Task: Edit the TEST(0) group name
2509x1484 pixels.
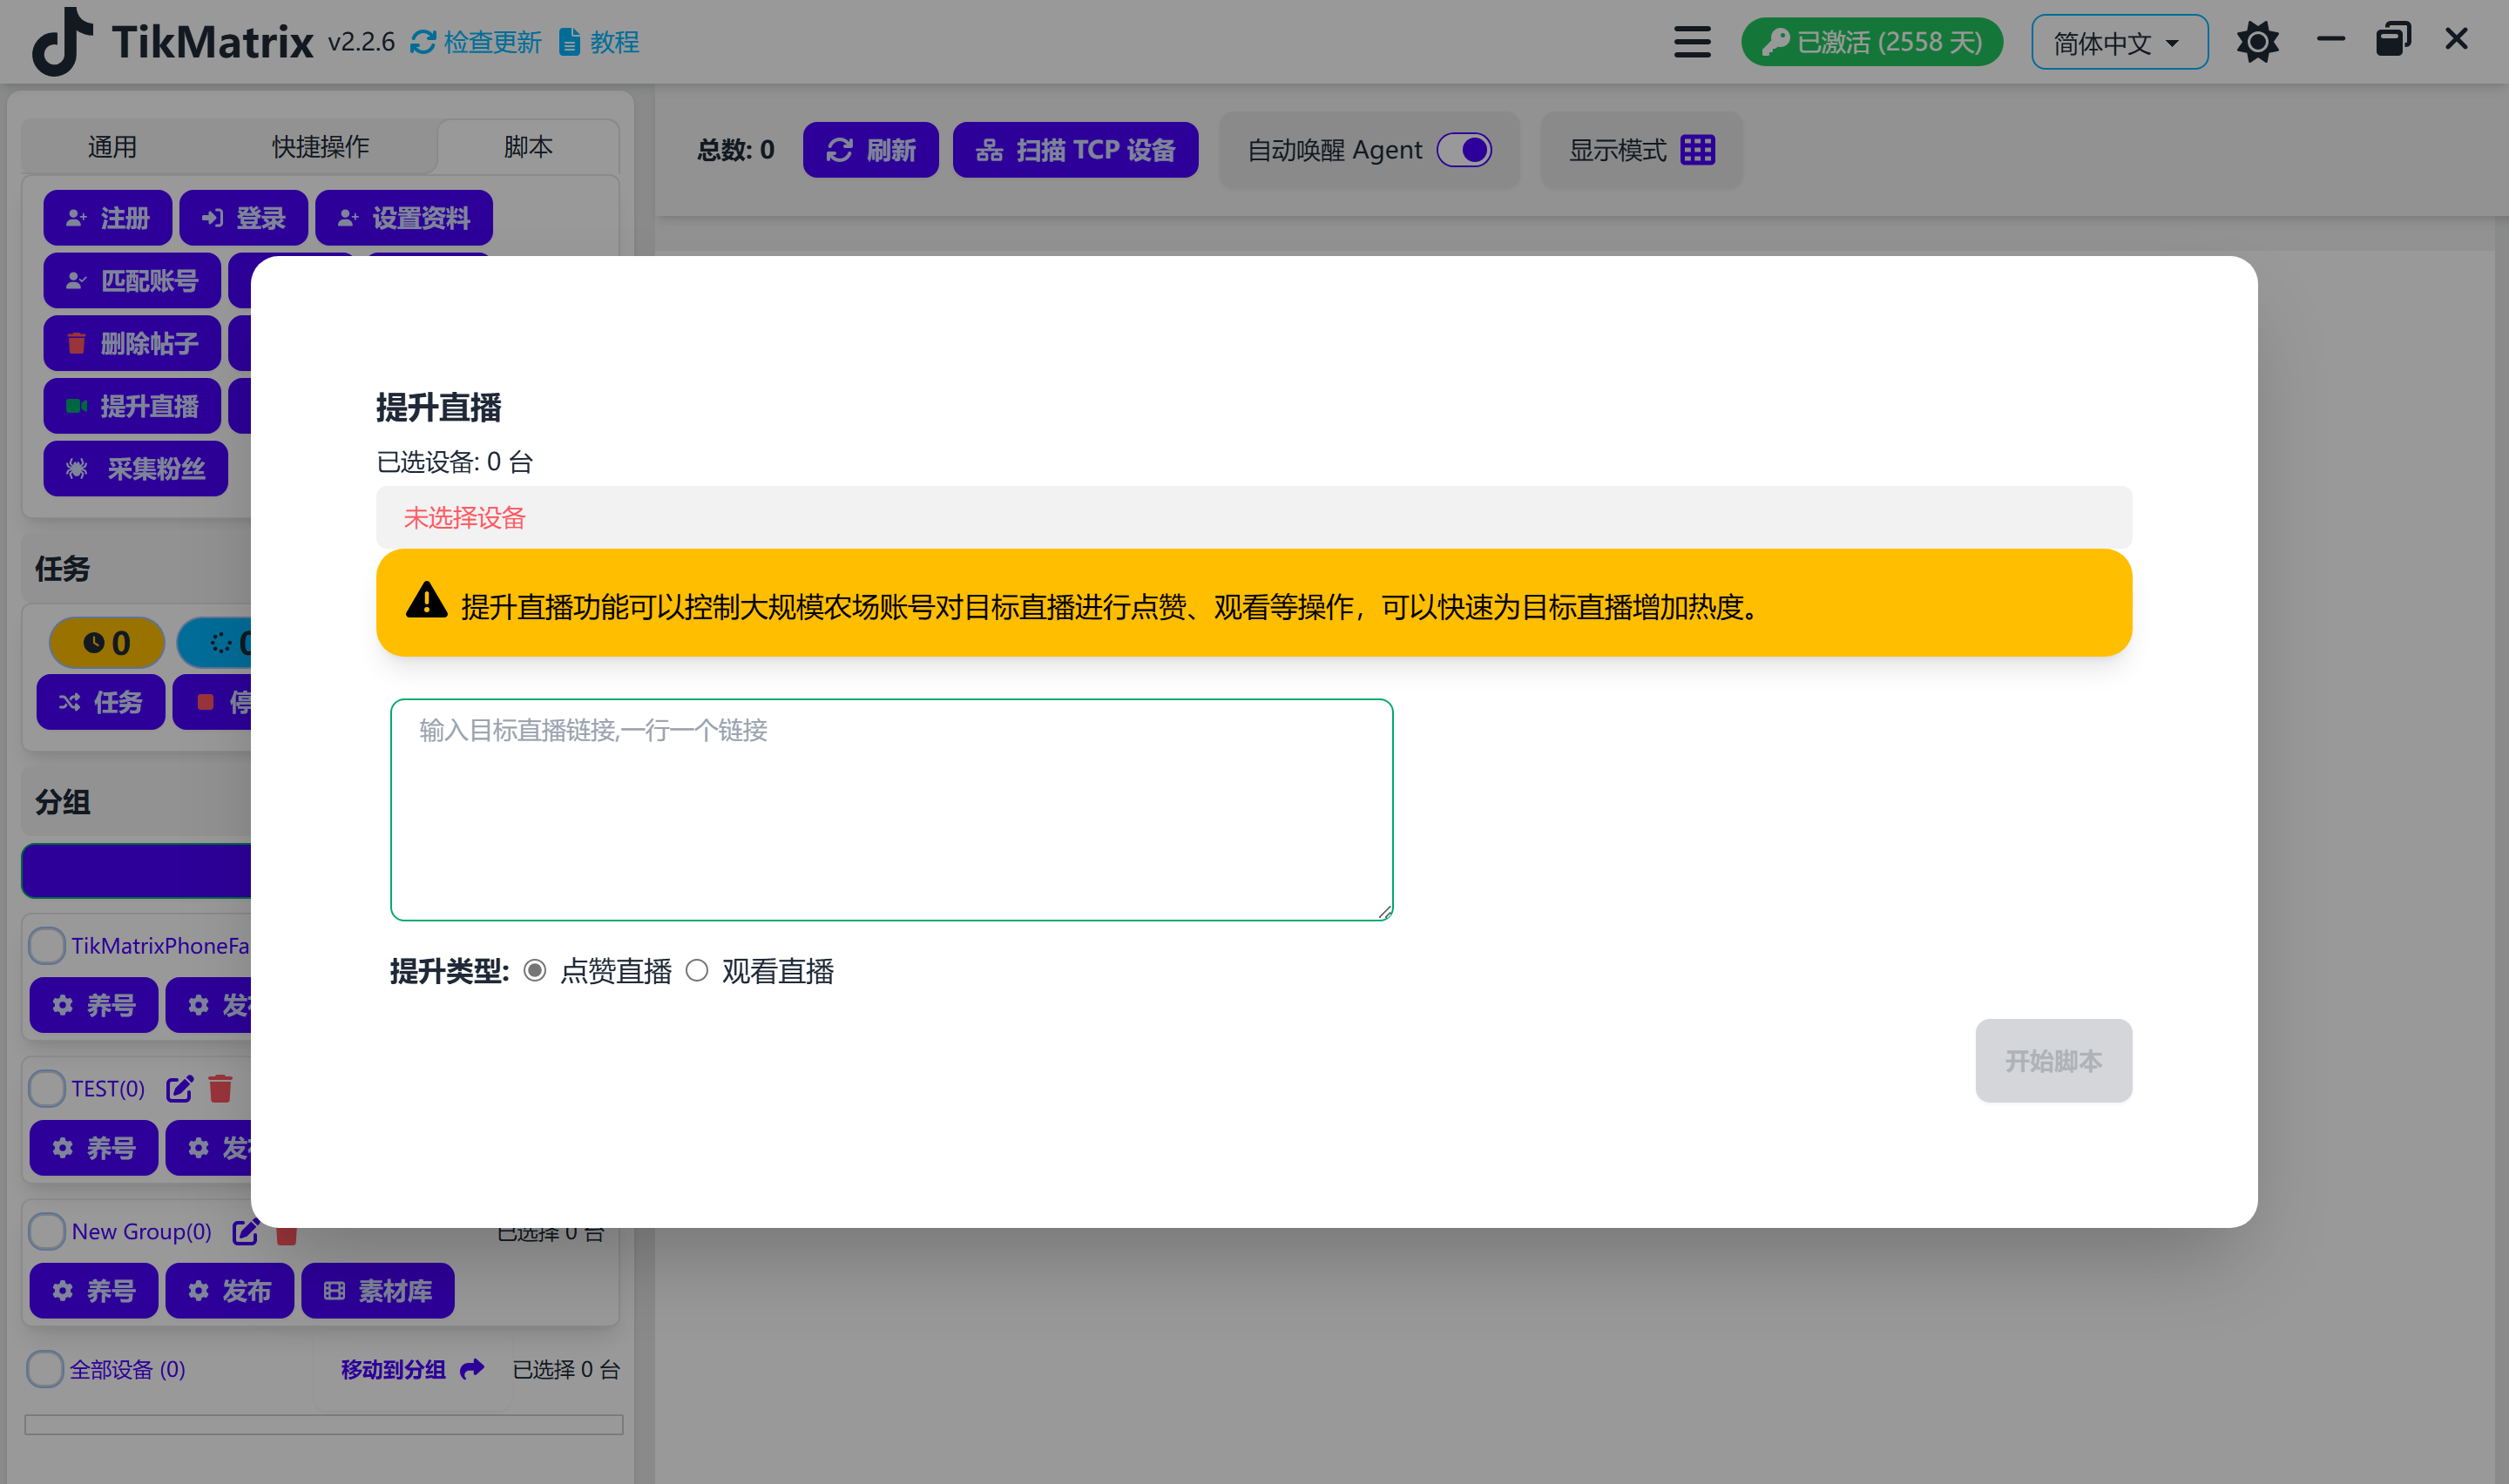Action: point(179,1088)
